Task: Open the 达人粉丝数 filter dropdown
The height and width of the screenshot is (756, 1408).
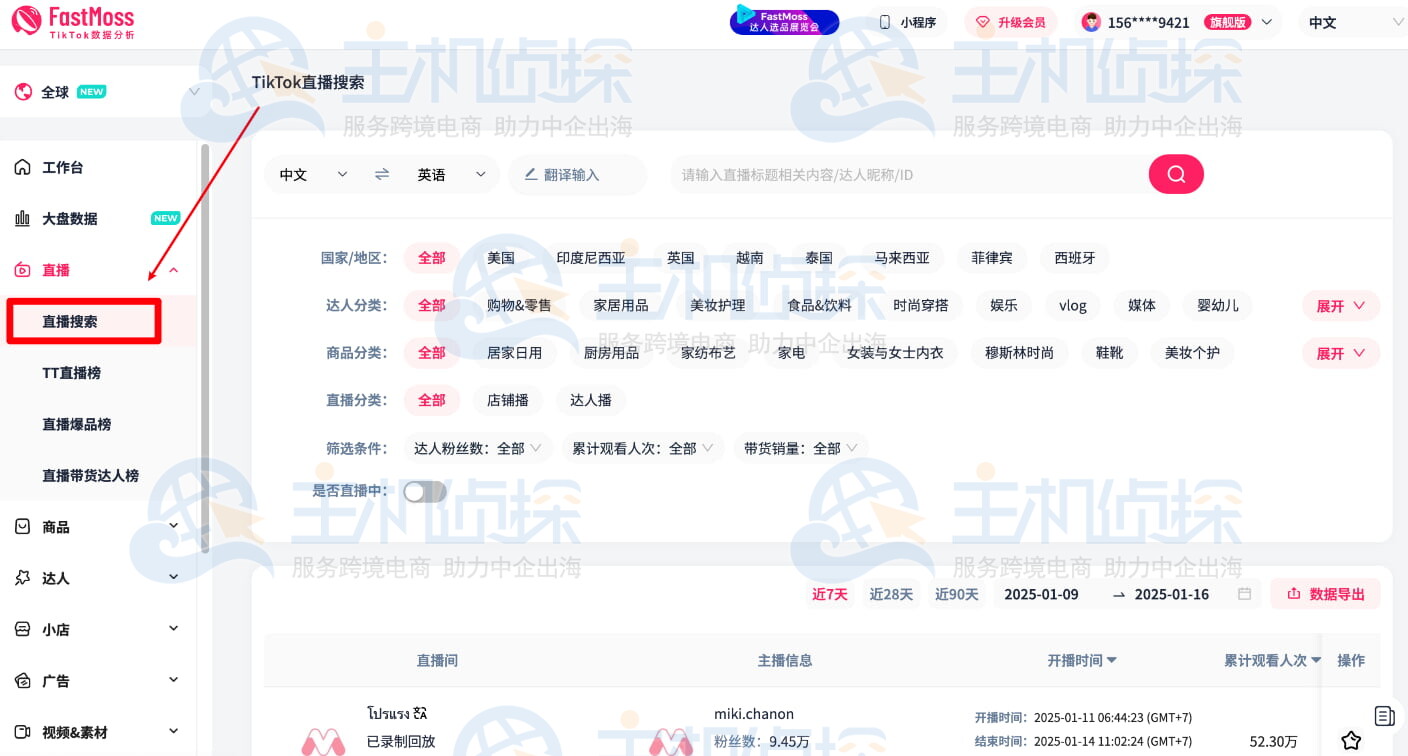Action: [x=478, y=447]
